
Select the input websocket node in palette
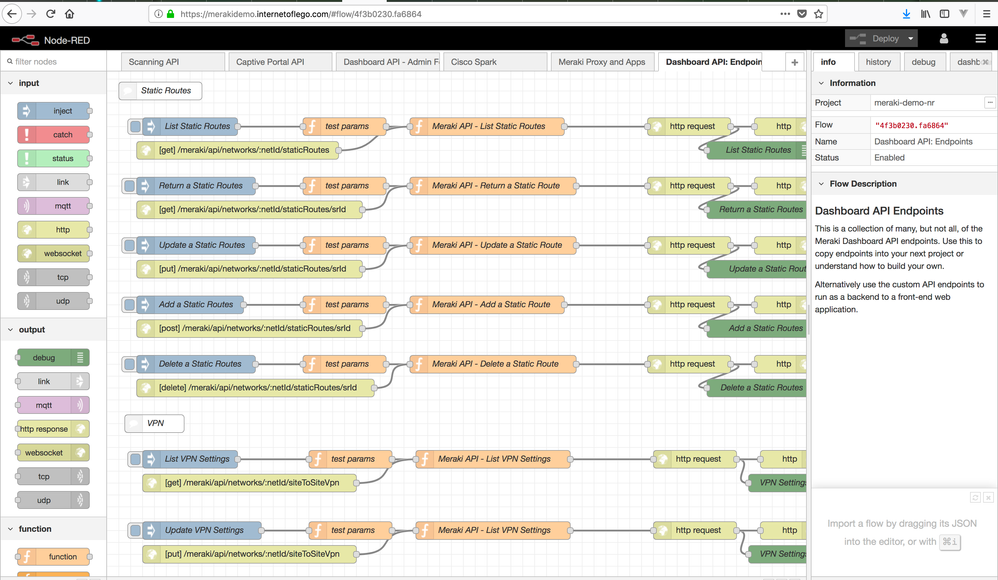pos(53,253)
